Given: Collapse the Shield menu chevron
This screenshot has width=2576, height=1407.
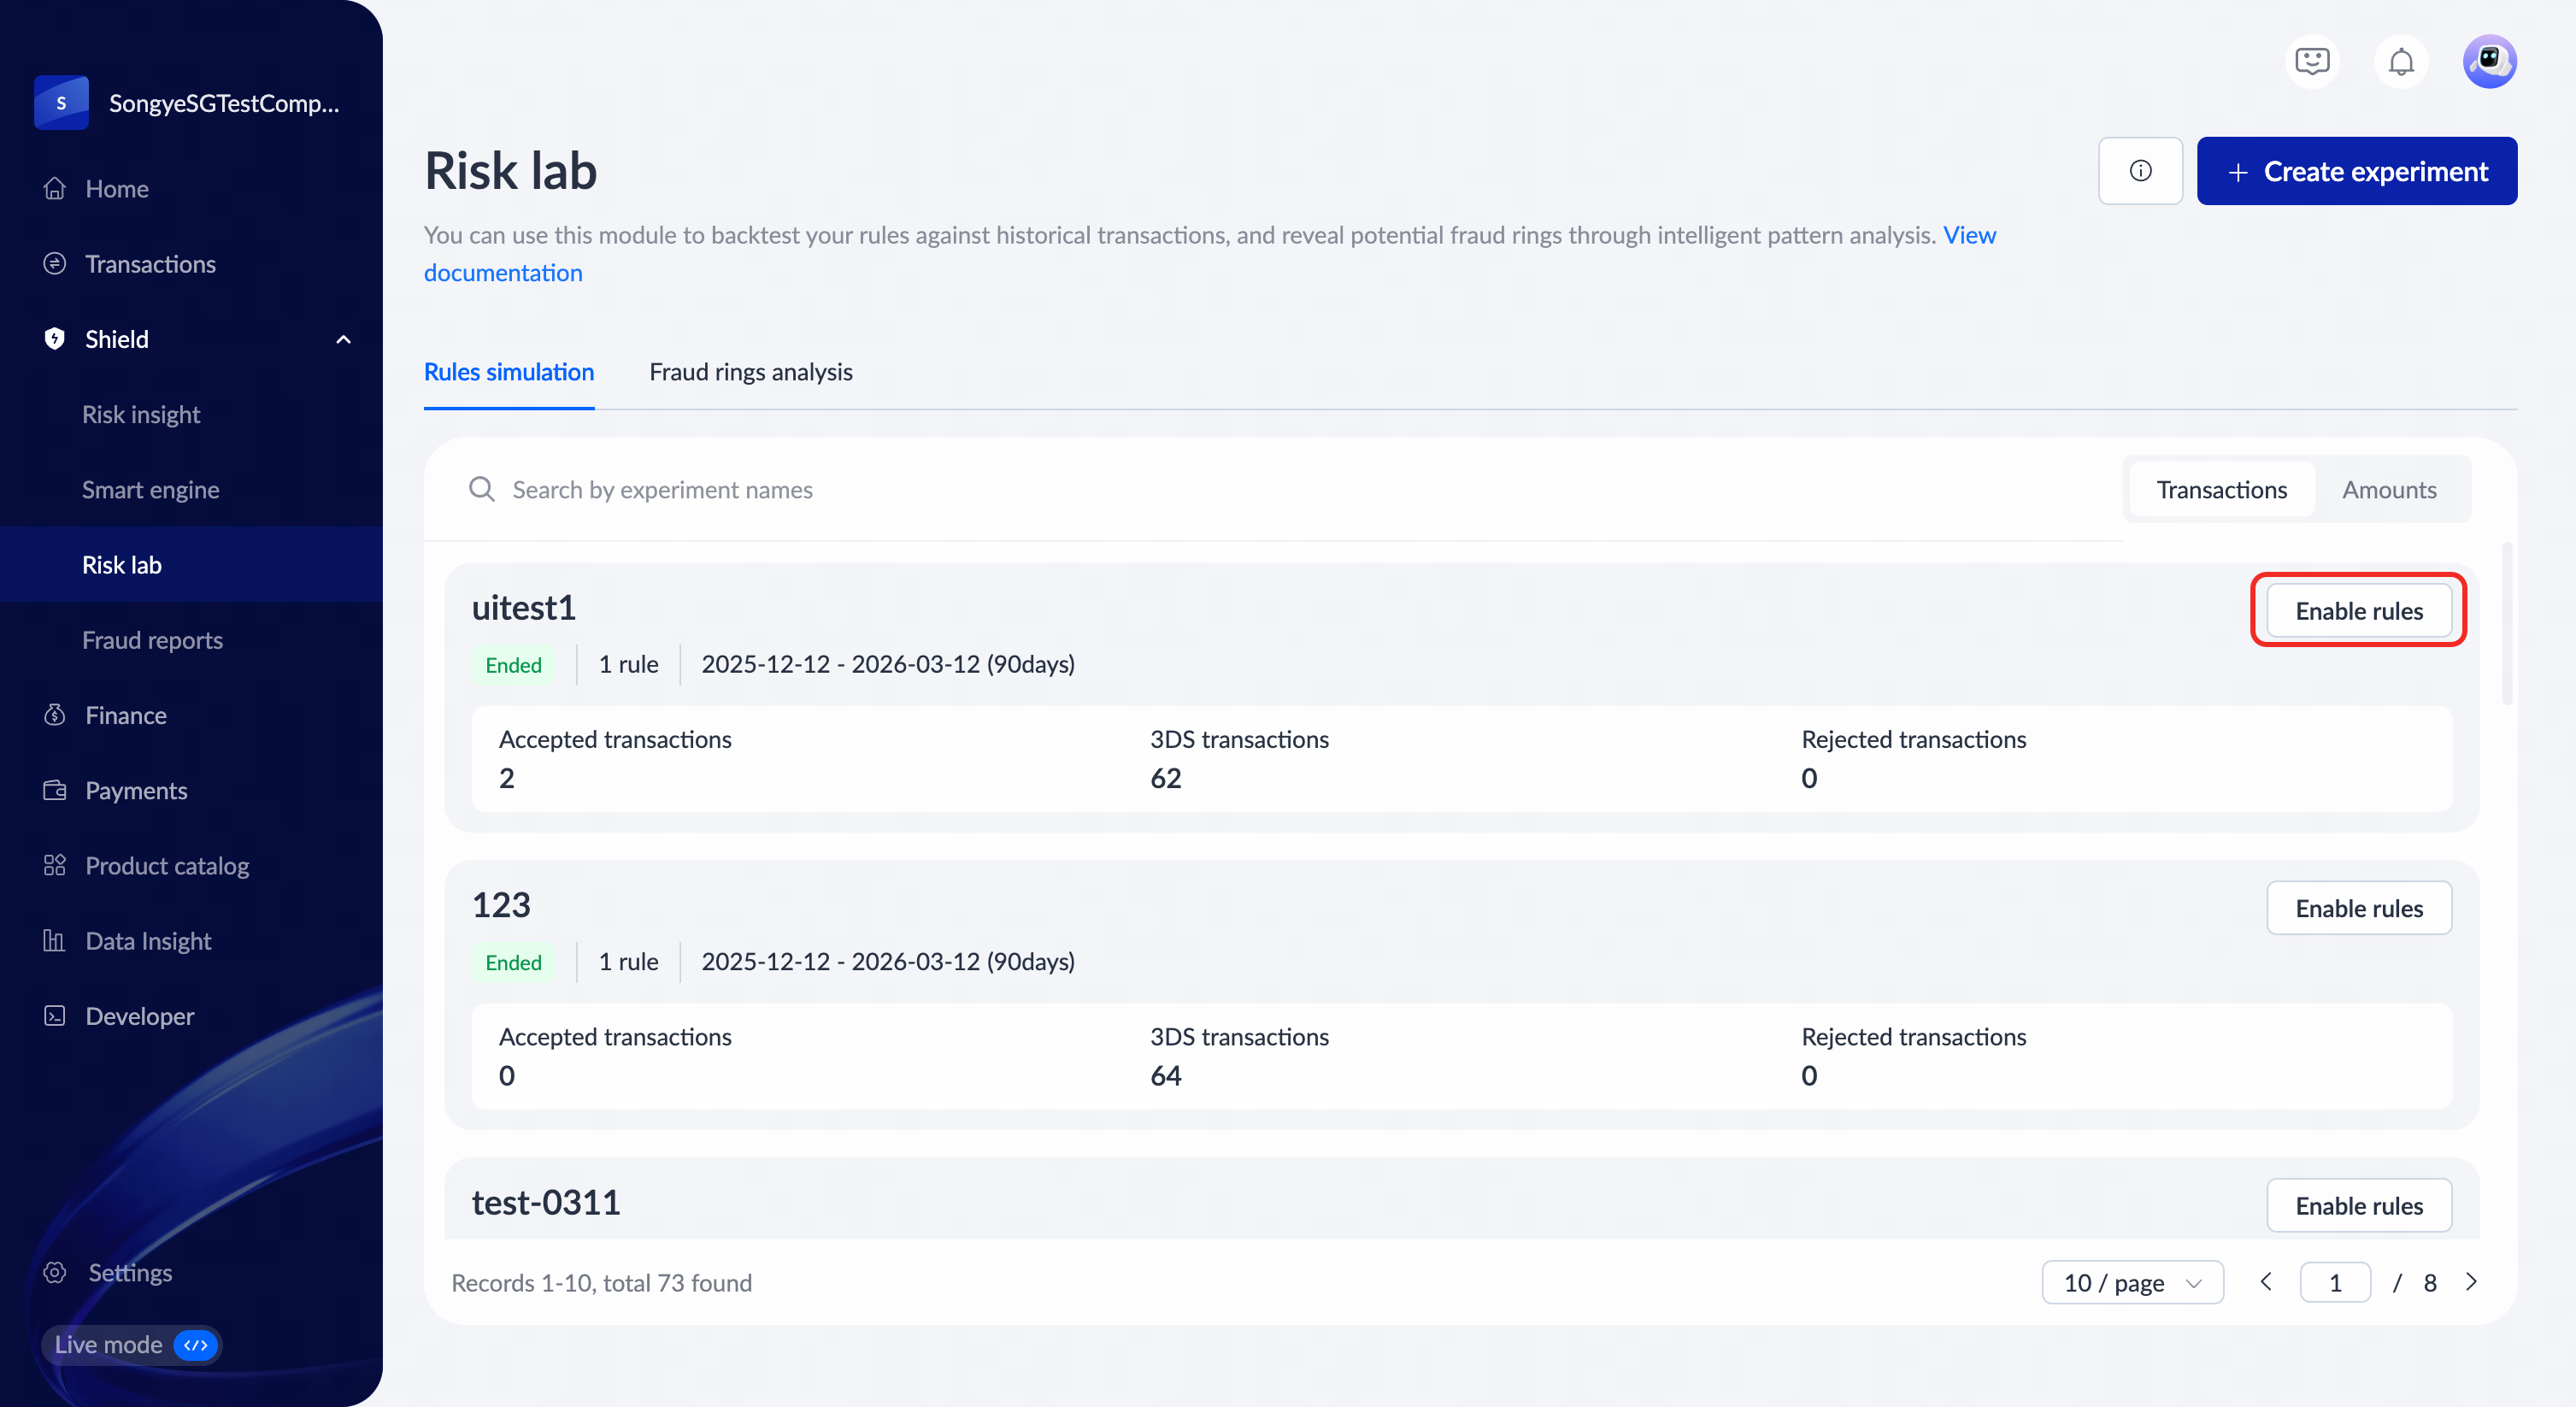Looking at the screenshot, I should 343,340.
